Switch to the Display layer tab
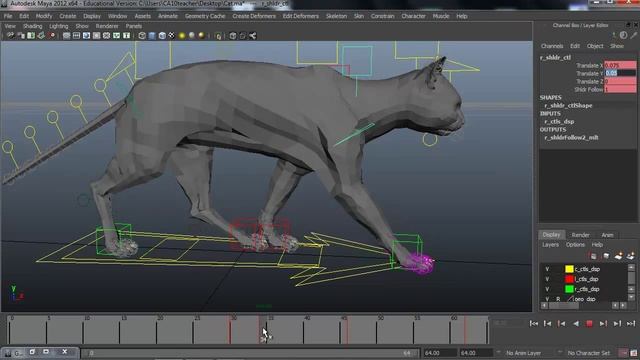The height and width of the screenshot is (360, 640). click(x=551, y=235)
